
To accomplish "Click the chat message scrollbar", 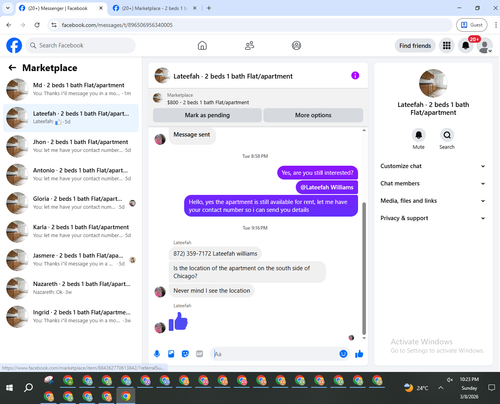I will click(364, 268).
